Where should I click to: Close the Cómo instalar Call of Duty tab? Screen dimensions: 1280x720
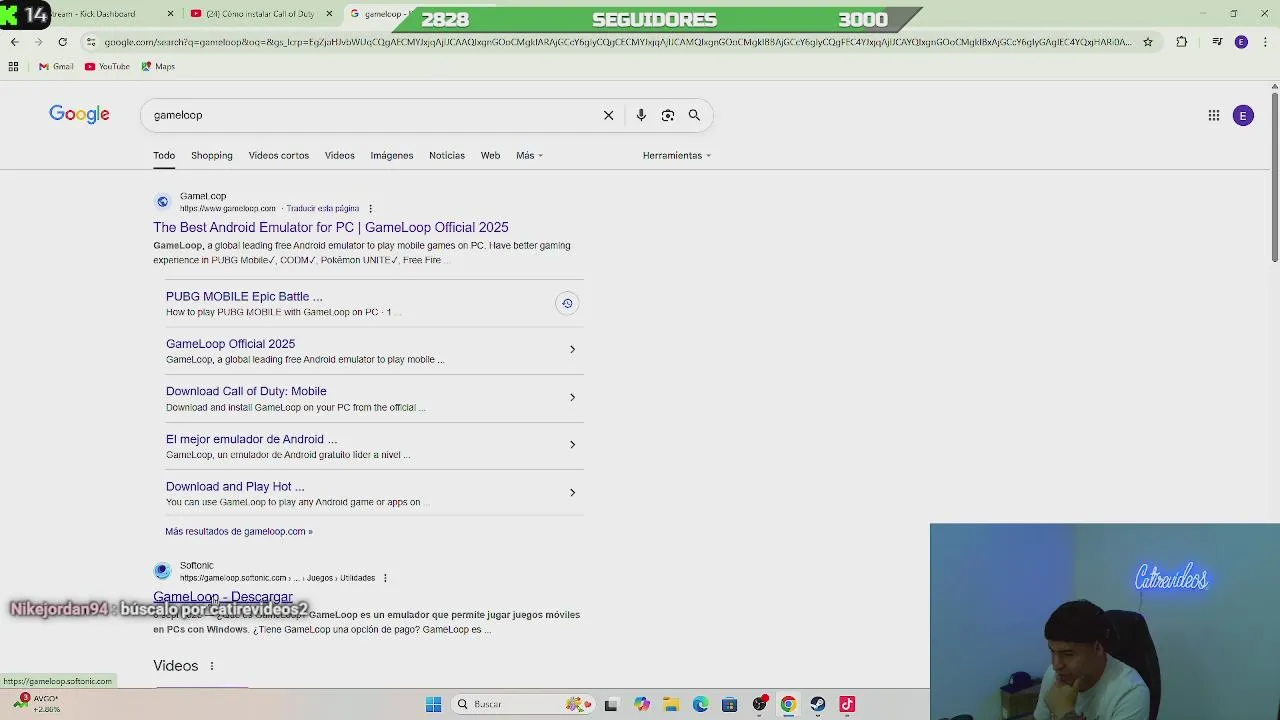(329, 14)
